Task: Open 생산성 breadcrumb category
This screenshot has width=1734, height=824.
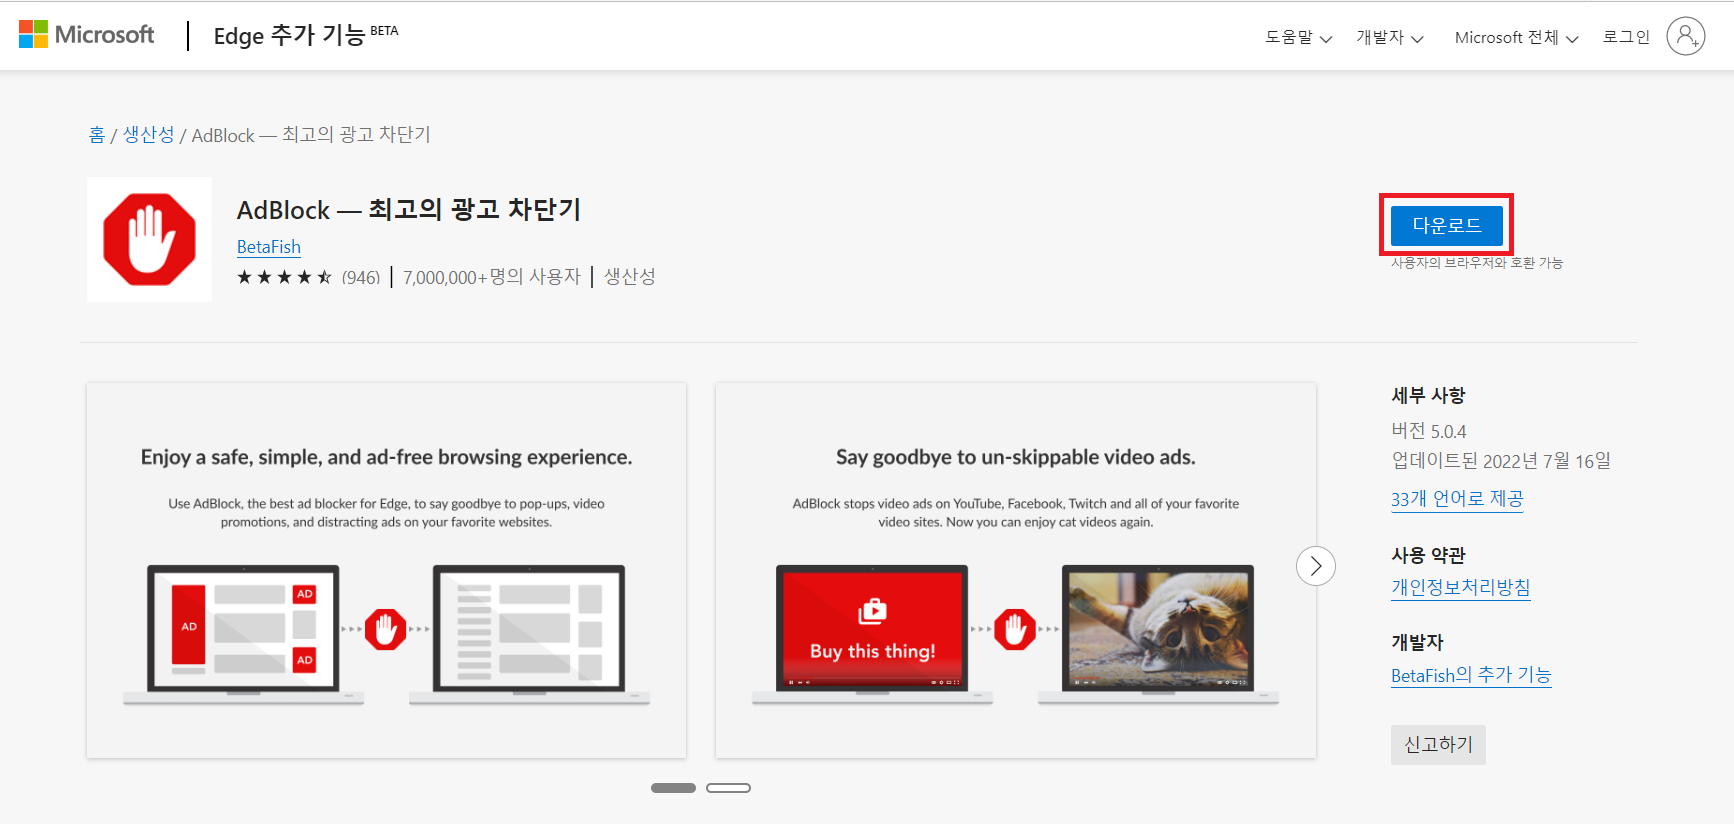Action: coord(148,134)
